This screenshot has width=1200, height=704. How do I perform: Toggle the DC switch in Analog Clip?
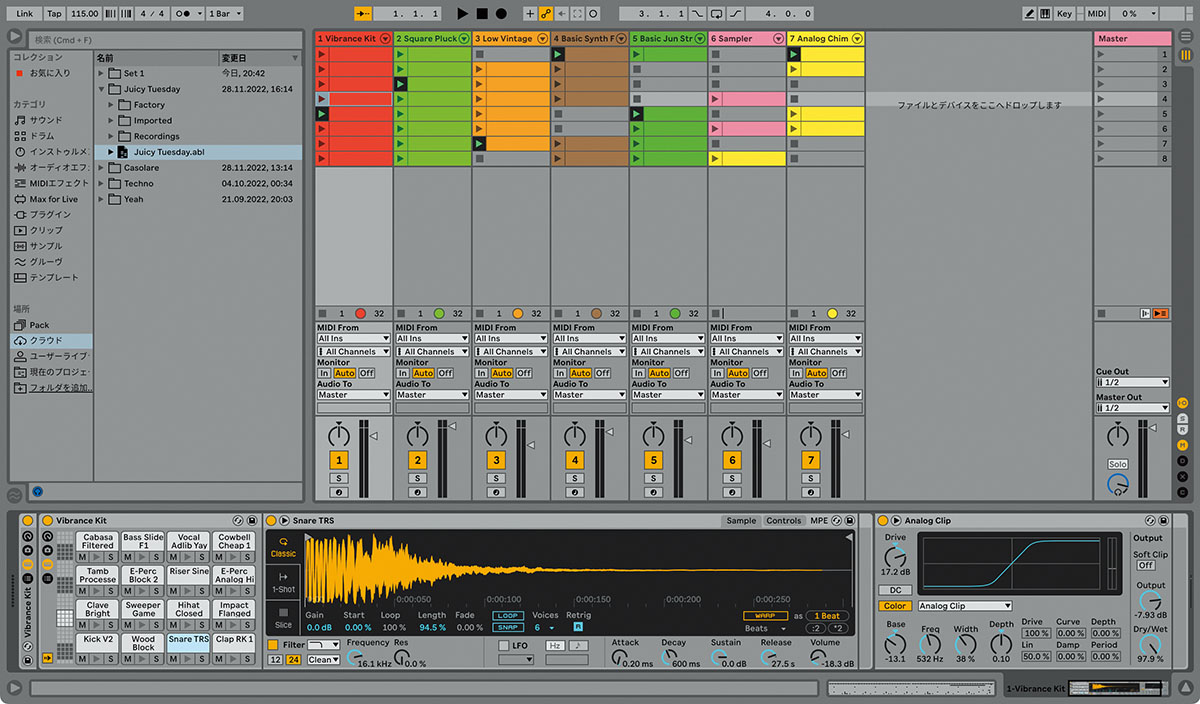click(x=895, y=590)
